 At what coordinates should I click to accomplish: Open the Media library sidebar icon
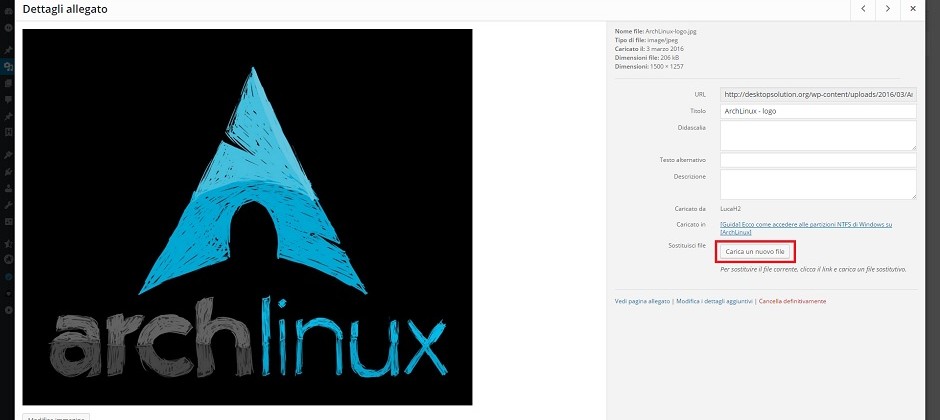[8, 67]
